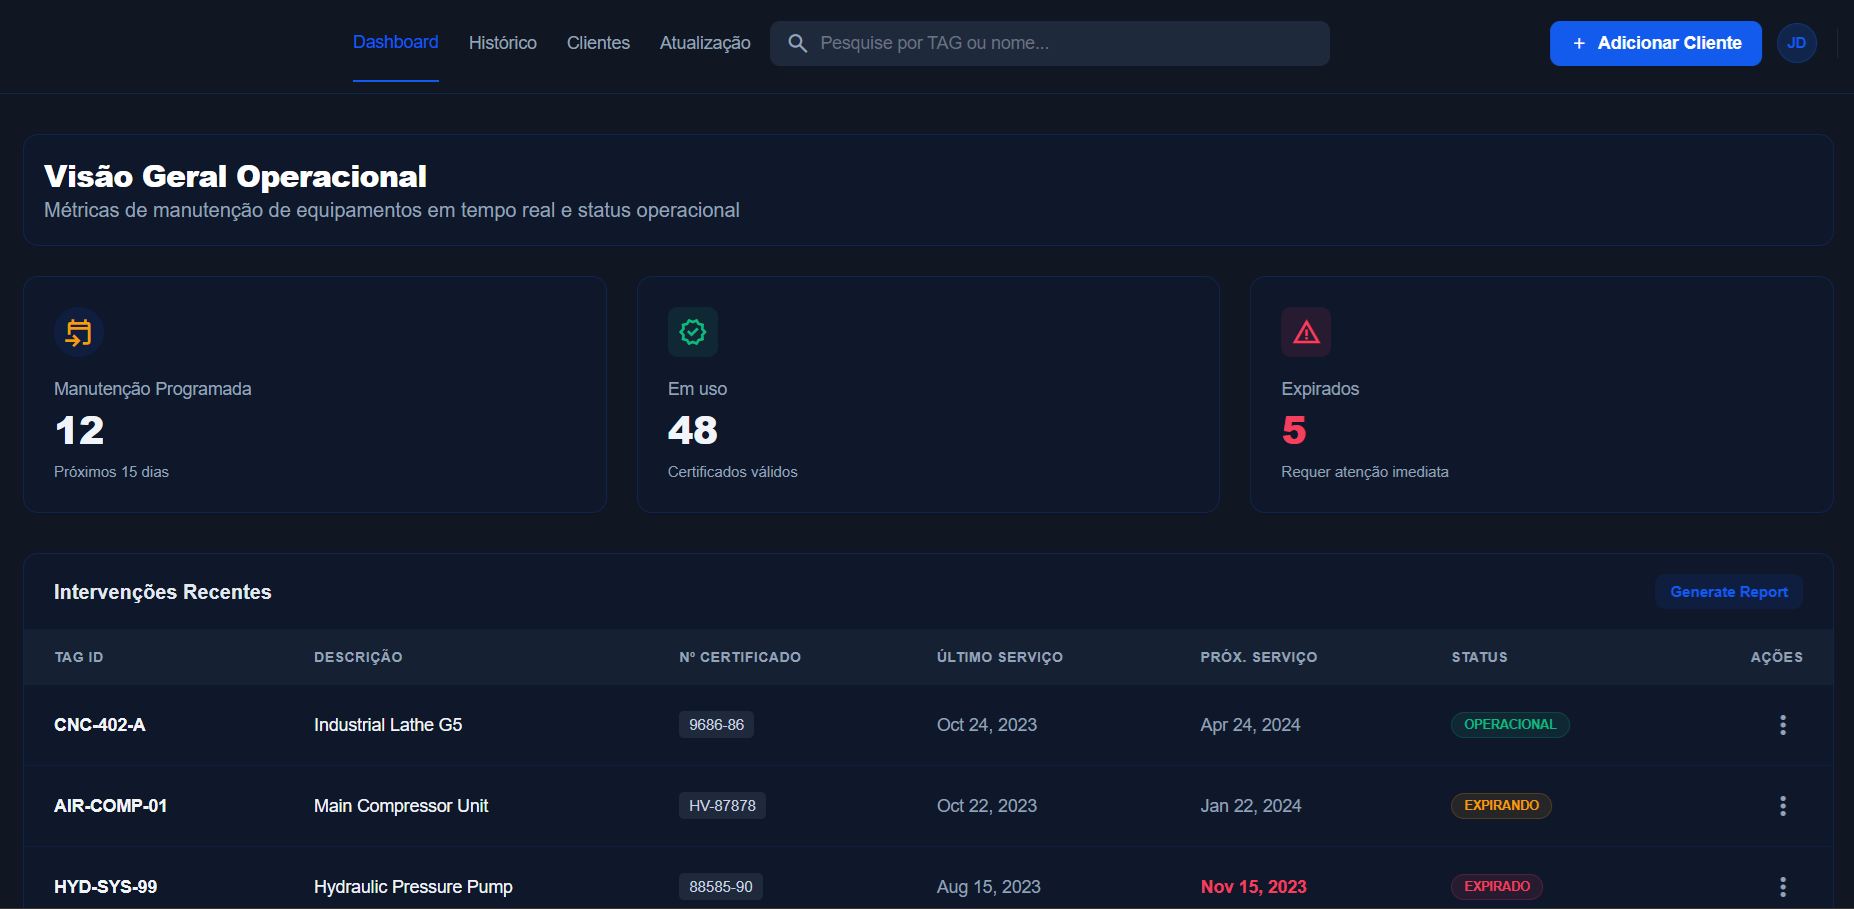Screen dimensions: 1854x909
Task: Click the Generate Report button
Action: [x=1728, y=592]
